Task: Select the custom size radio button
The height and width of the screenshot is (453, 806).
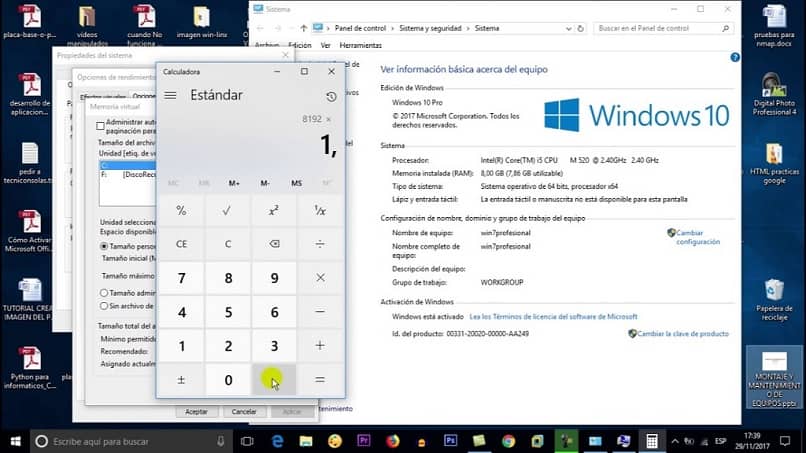Action: (104, 246)
